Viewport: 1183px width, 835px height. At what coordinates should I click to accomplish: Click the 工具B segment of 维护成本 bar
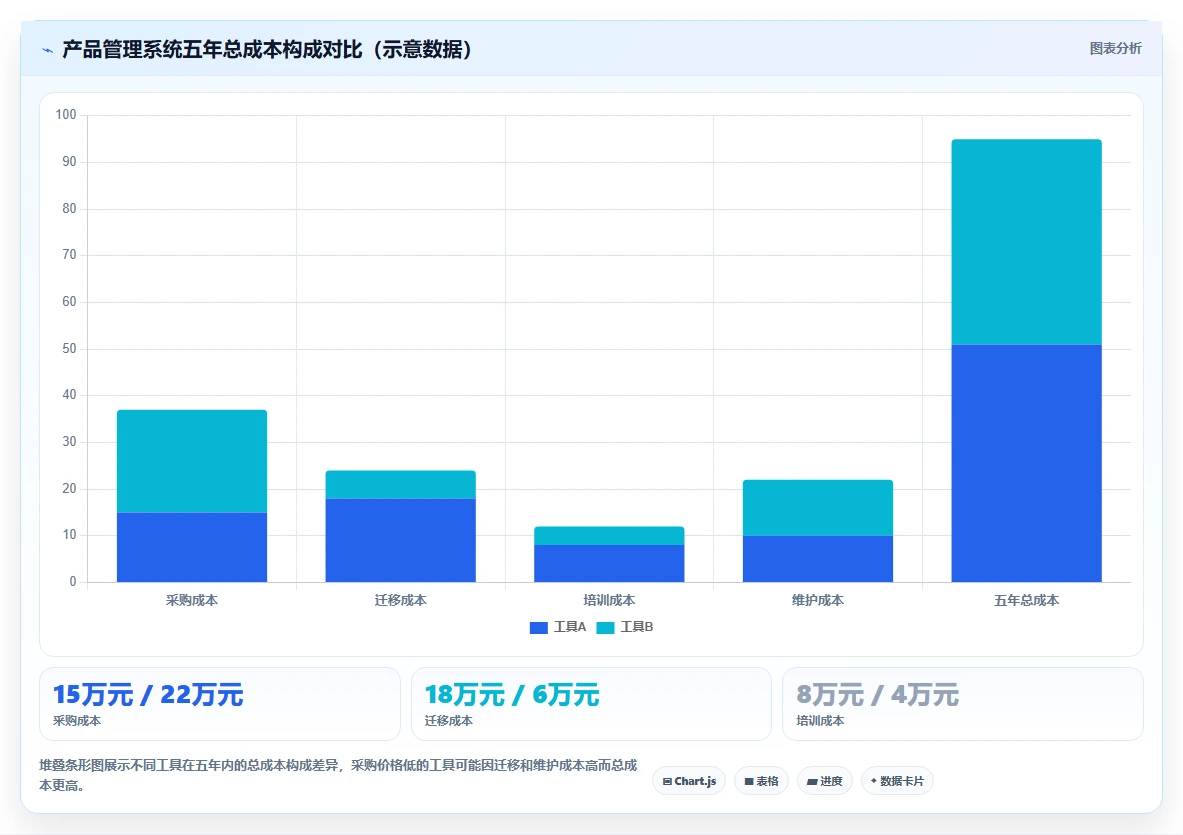click(x=818, y=508)
